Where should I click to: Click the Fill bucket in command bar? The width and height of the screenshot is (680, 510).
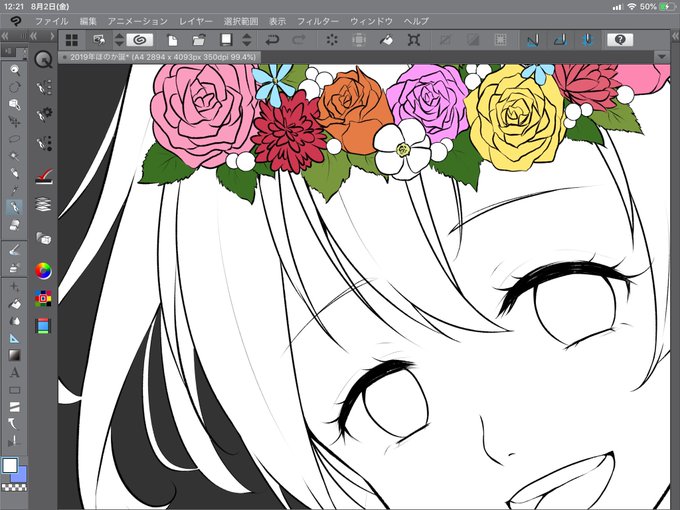click(x=386, y=40)
